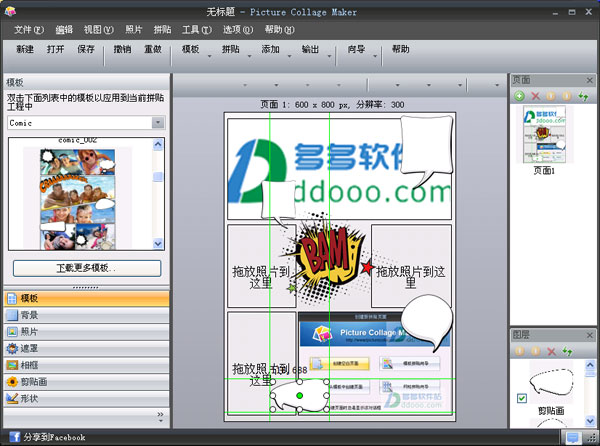The height and width of the screenshot is (446, 600).
Task: Click 打开 in the toolbar
Action: click(x=55, y=49)
